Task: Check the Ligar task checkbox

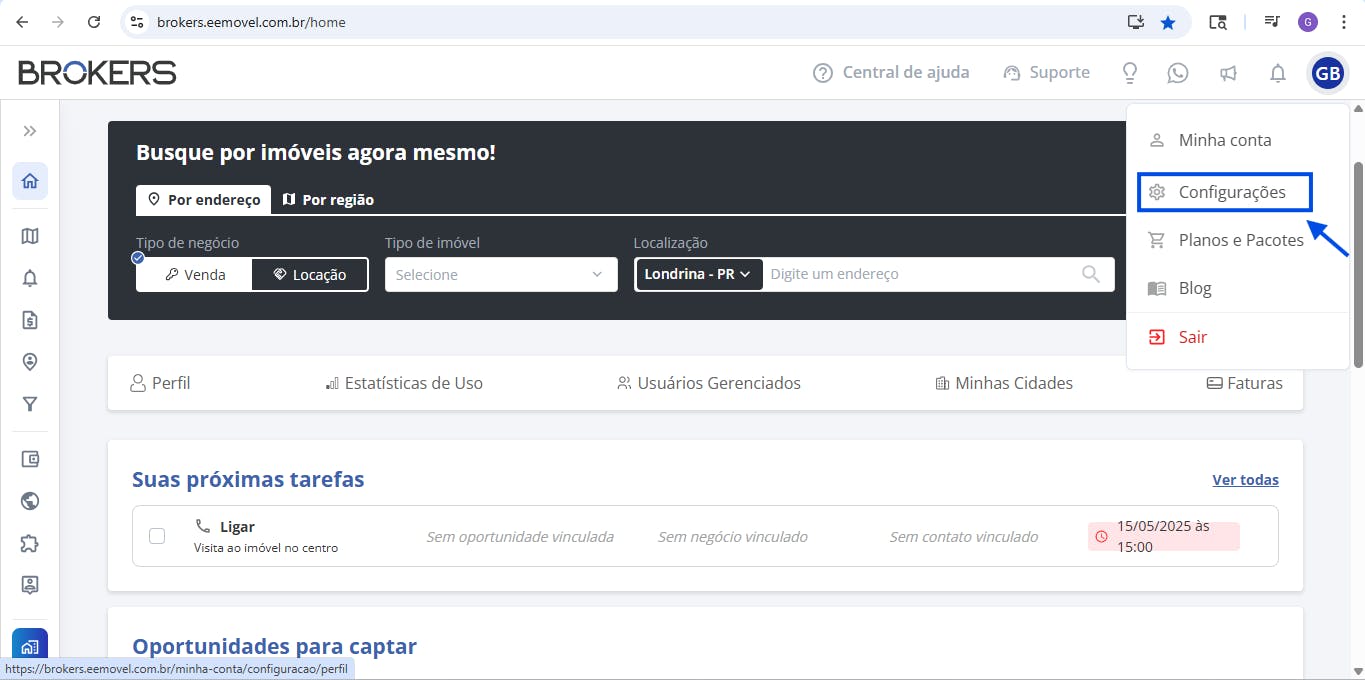Action: click(157, 536)
